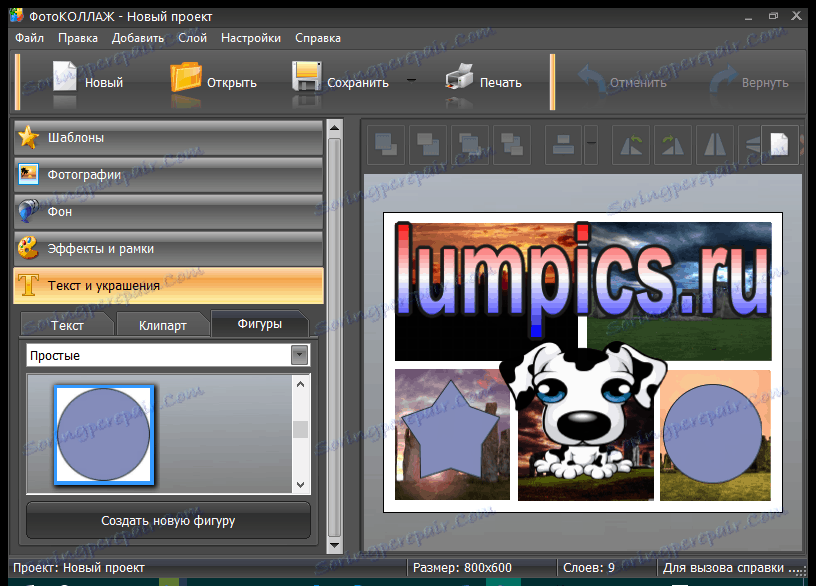Open the Фотографии section
Image resolution: width=816 pixels, height=586 pixels.
coord(169,175)
